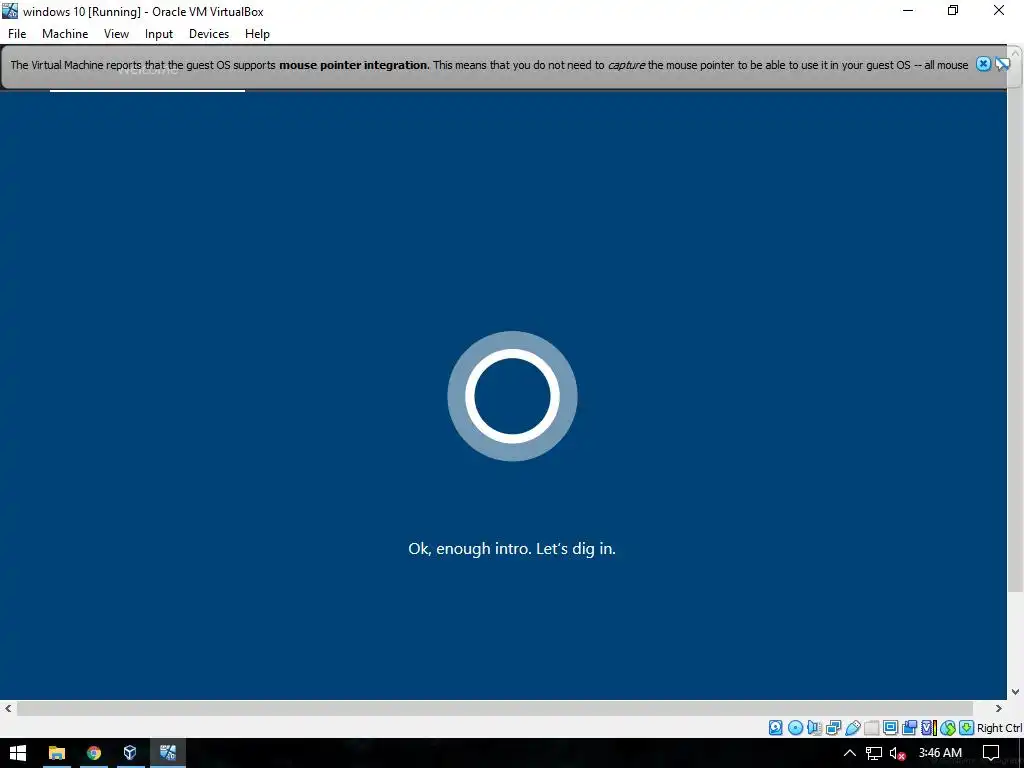Click the optical disk indicator icon
1024x768 pixels.
tap(795, 728)
